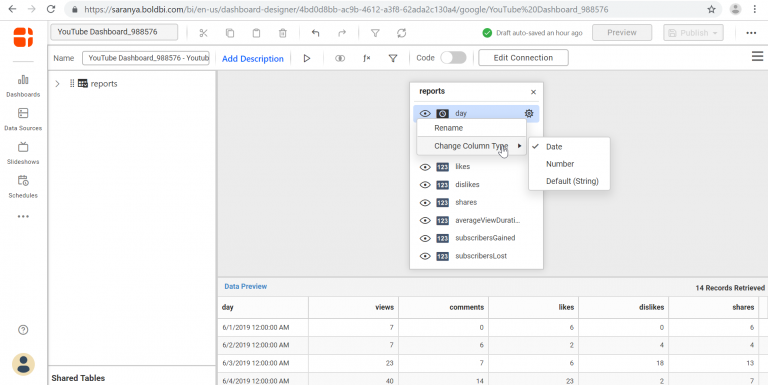The width and height of the screenshot is (768, 385).
Task: Open the expression fx icon
Action: pyautogui.click(x=366, y=58)
